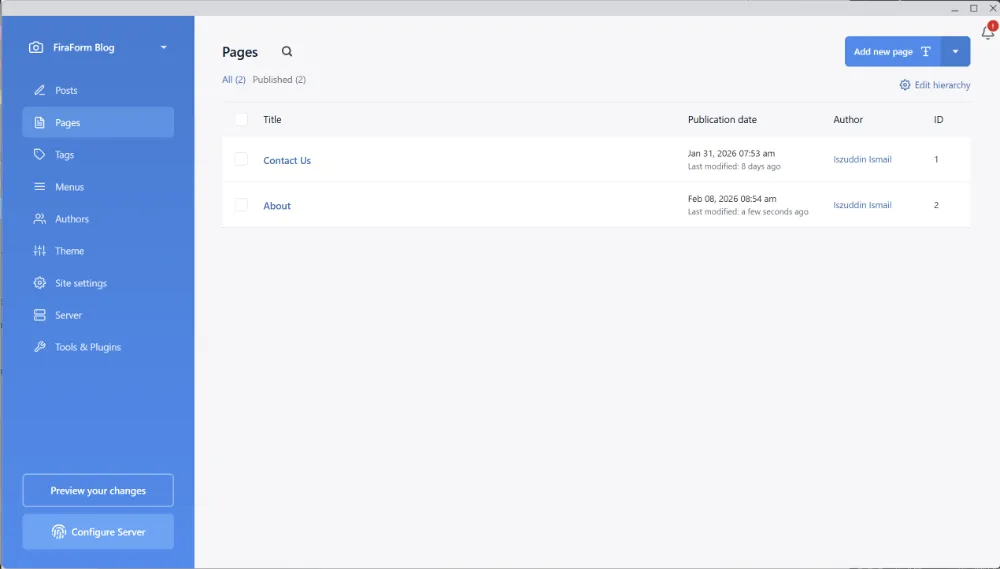Open the About page

pos(277,206)
